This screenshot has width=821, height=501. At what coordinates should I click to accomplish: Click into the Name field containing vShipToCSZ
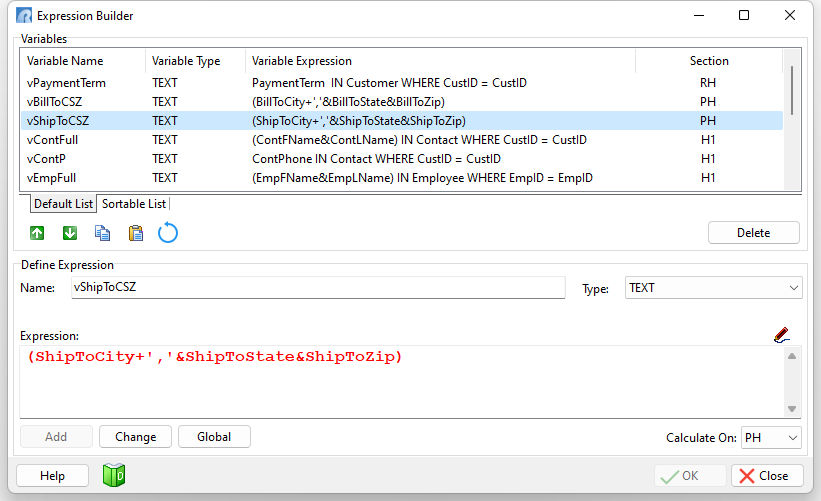coord(318,287)
